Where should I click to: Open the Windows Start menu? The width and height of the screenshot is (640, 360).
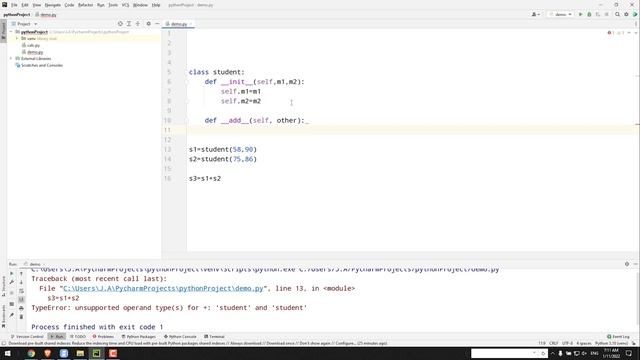(x=7, y=353)
